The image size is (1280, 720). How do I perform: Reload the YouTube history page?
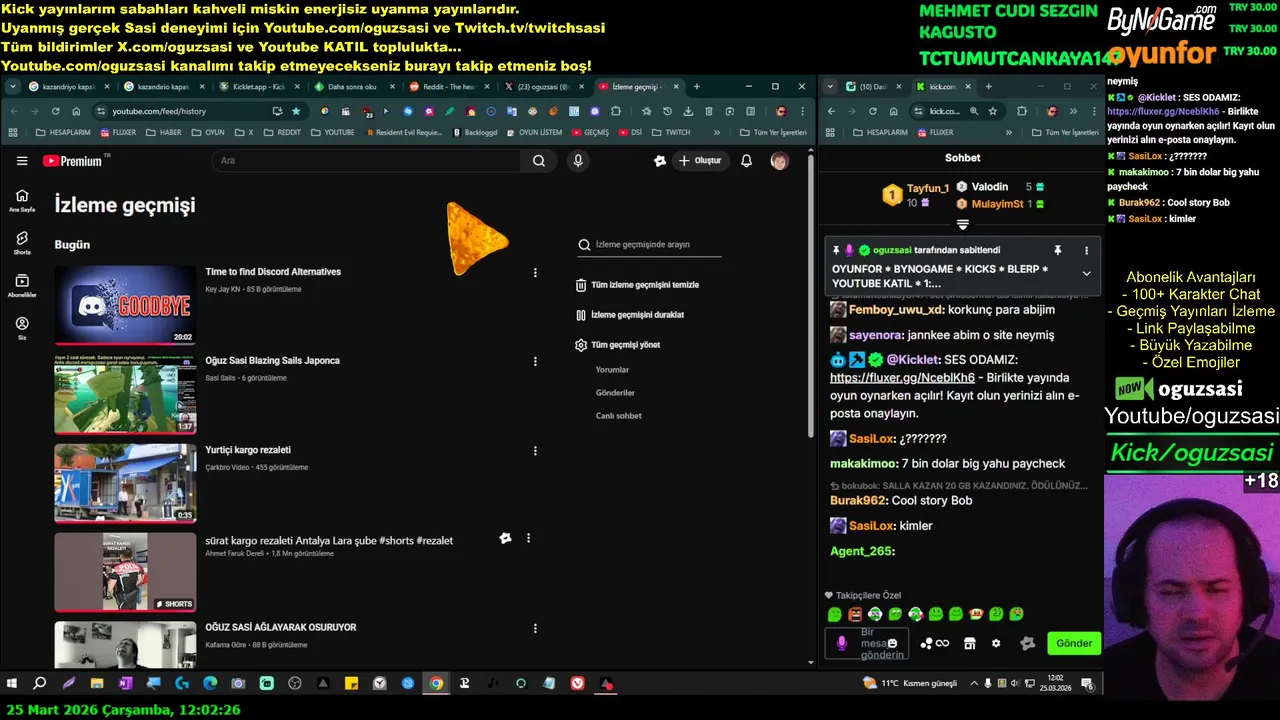(x=55, y=111)
